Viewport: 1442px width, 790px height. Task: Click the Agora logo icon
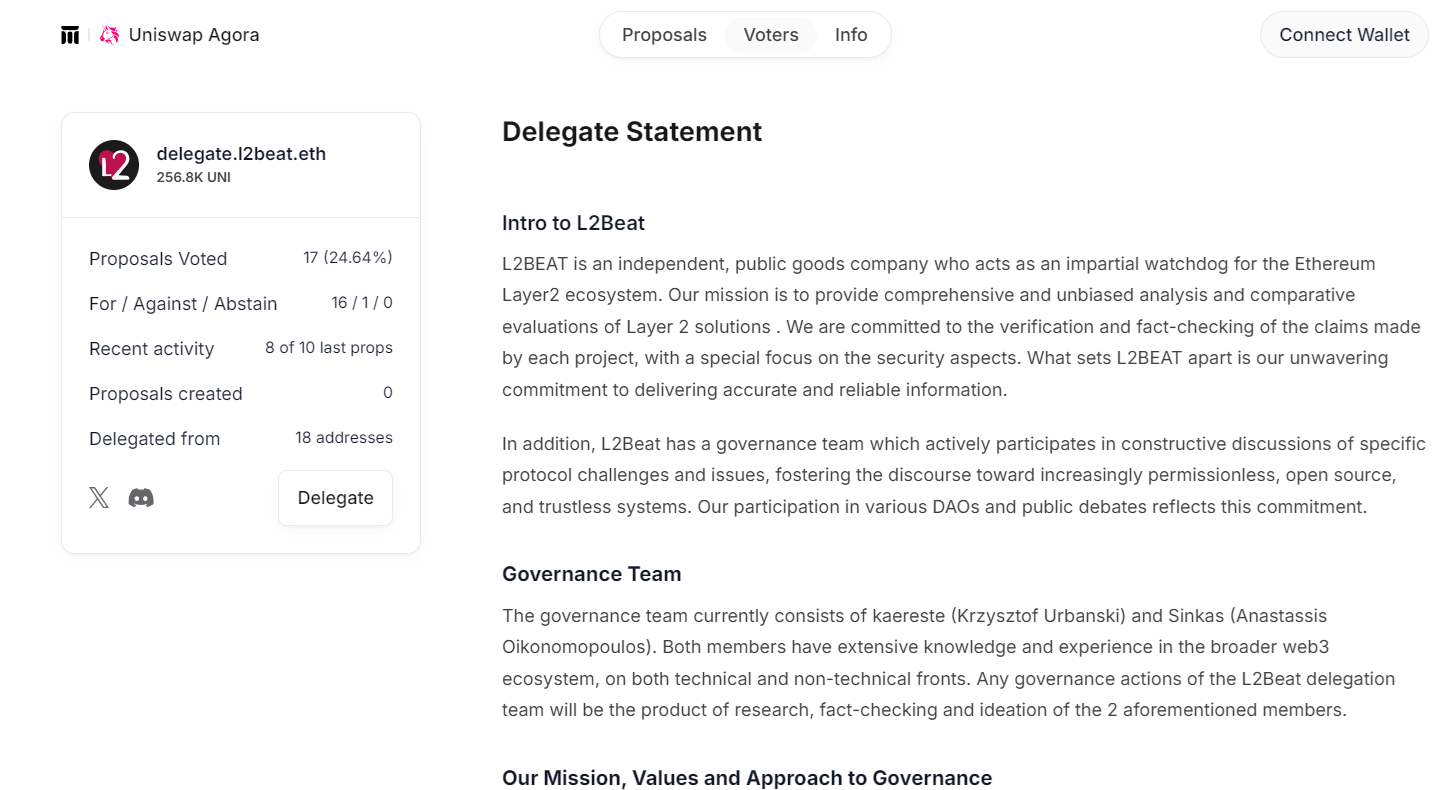(70, 35)
